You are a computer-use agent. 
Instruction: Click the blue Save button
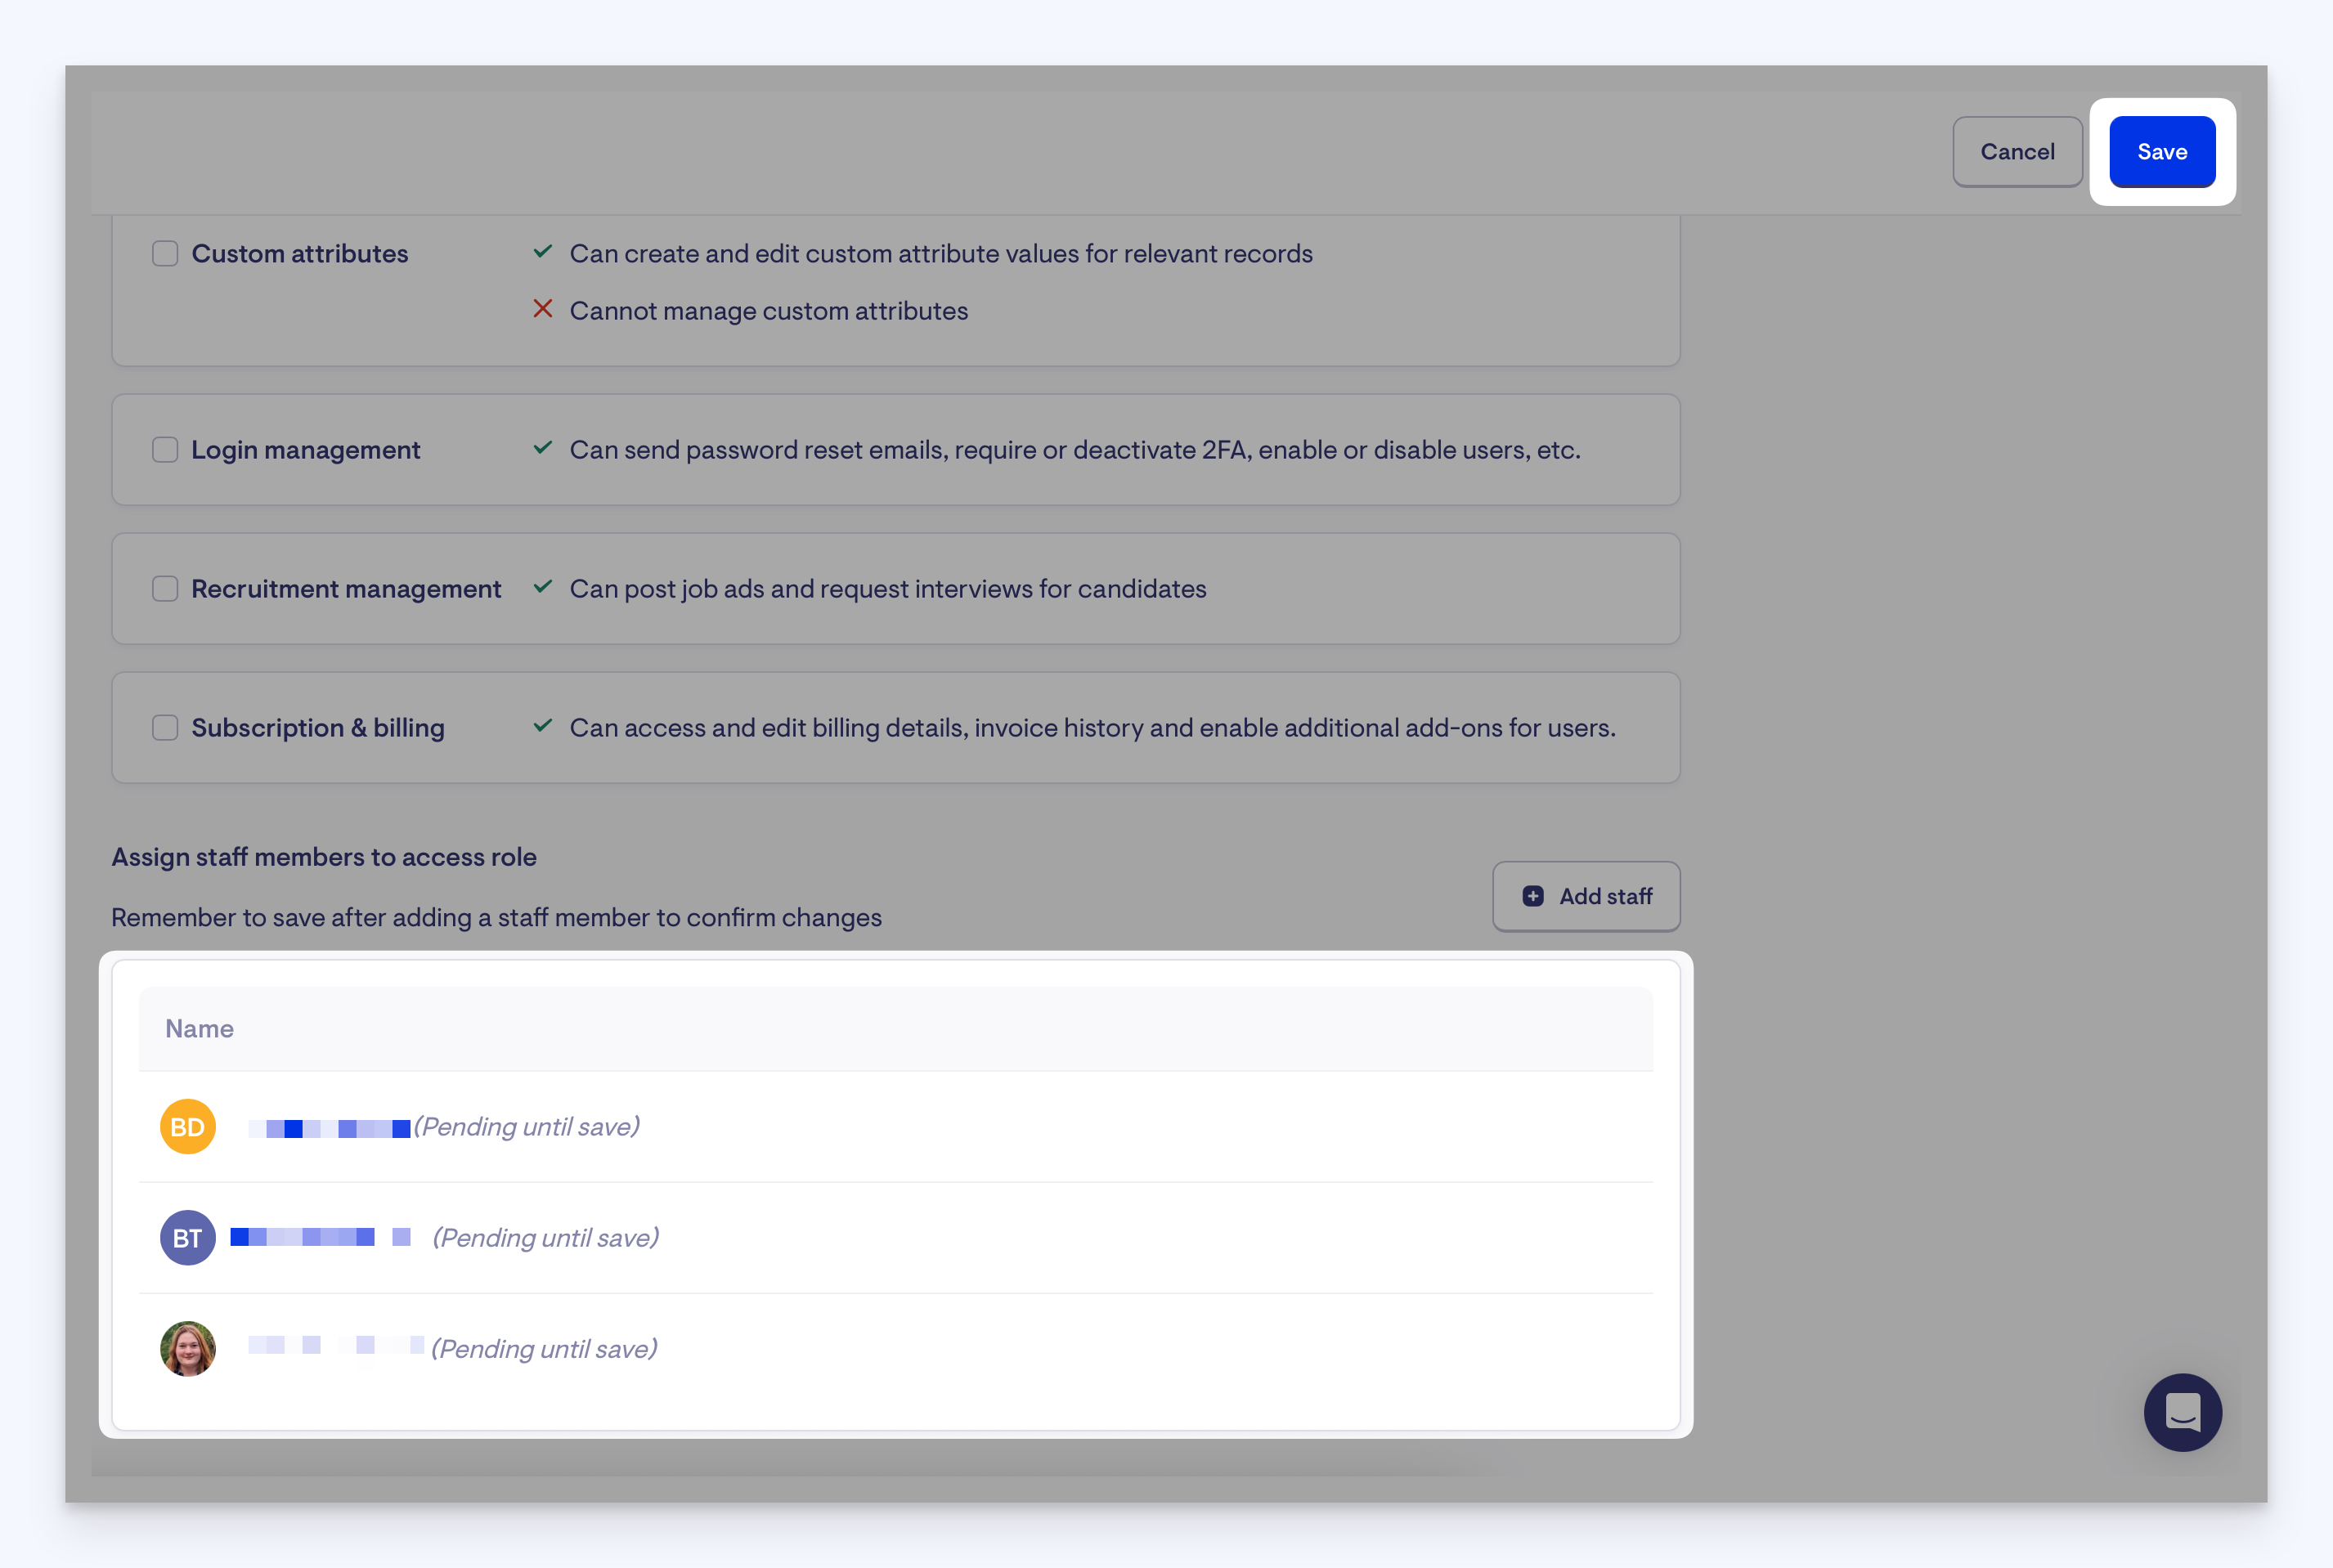[2162, 152]
